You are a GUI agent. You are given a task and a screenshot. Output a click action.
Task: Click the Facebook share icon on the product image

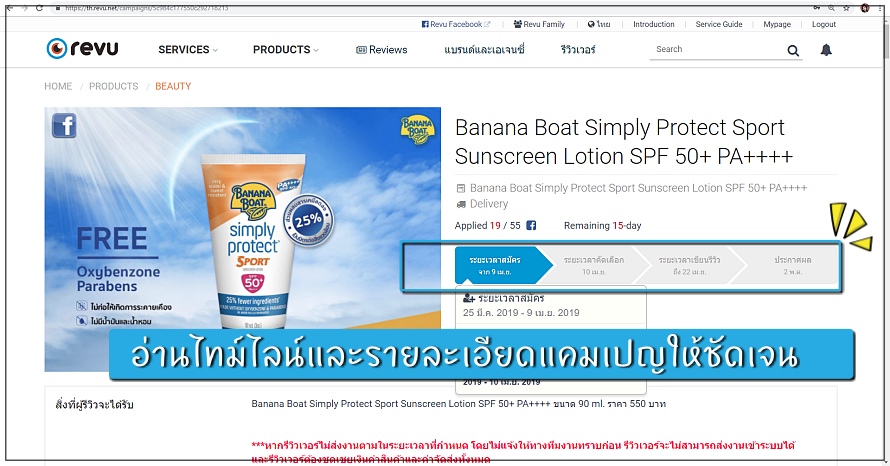[64, 125]
